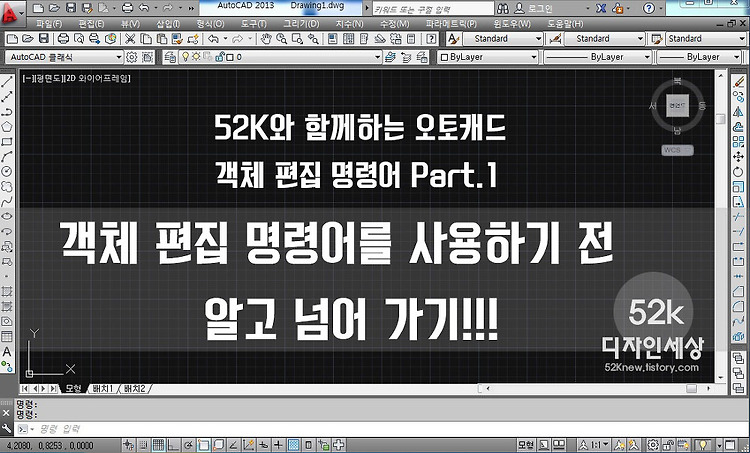The image size is (750, 453).
Task: Select the Rotate modify tool
Action: [739, 171]
